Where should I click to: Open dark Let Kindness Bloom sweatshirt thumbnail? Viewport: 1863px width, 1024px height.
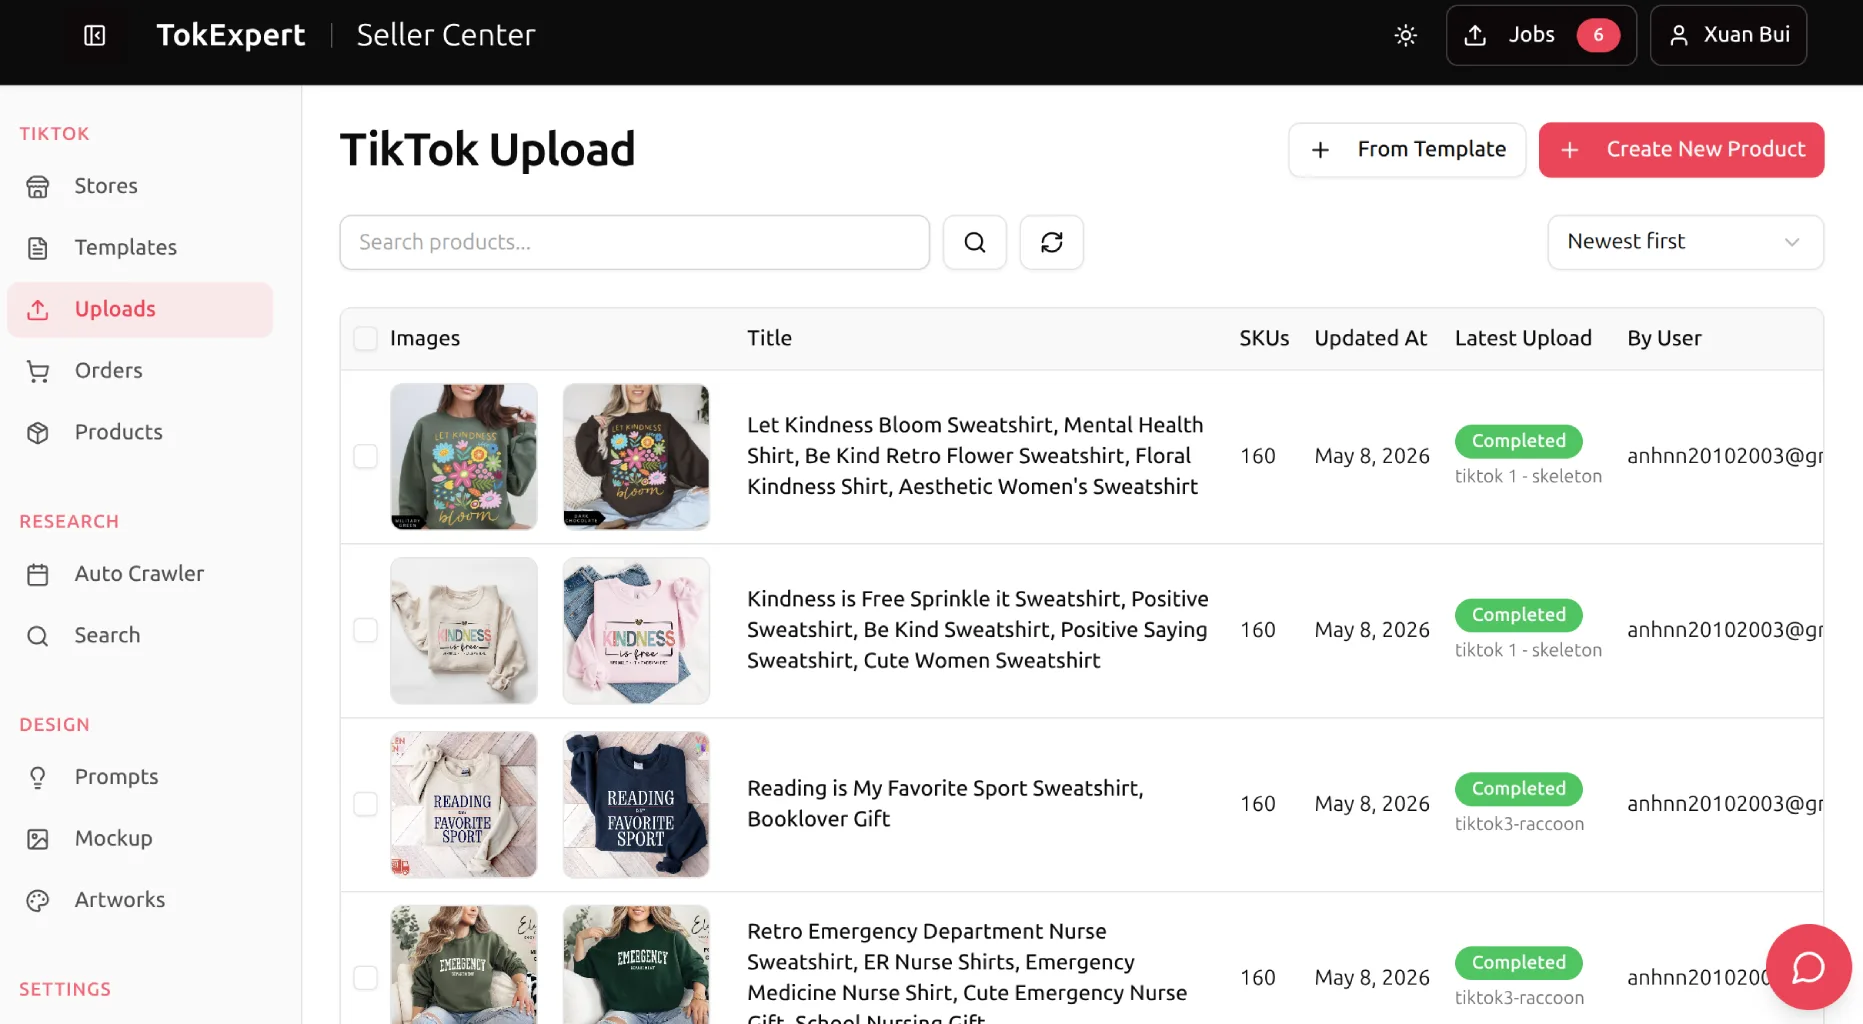pyautogui.click(x=636, y=457)
